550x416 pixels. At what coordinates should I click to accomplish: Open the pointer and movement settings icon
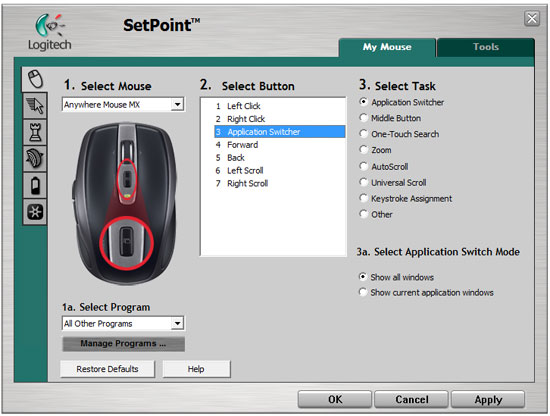click(x=35, y=105)
